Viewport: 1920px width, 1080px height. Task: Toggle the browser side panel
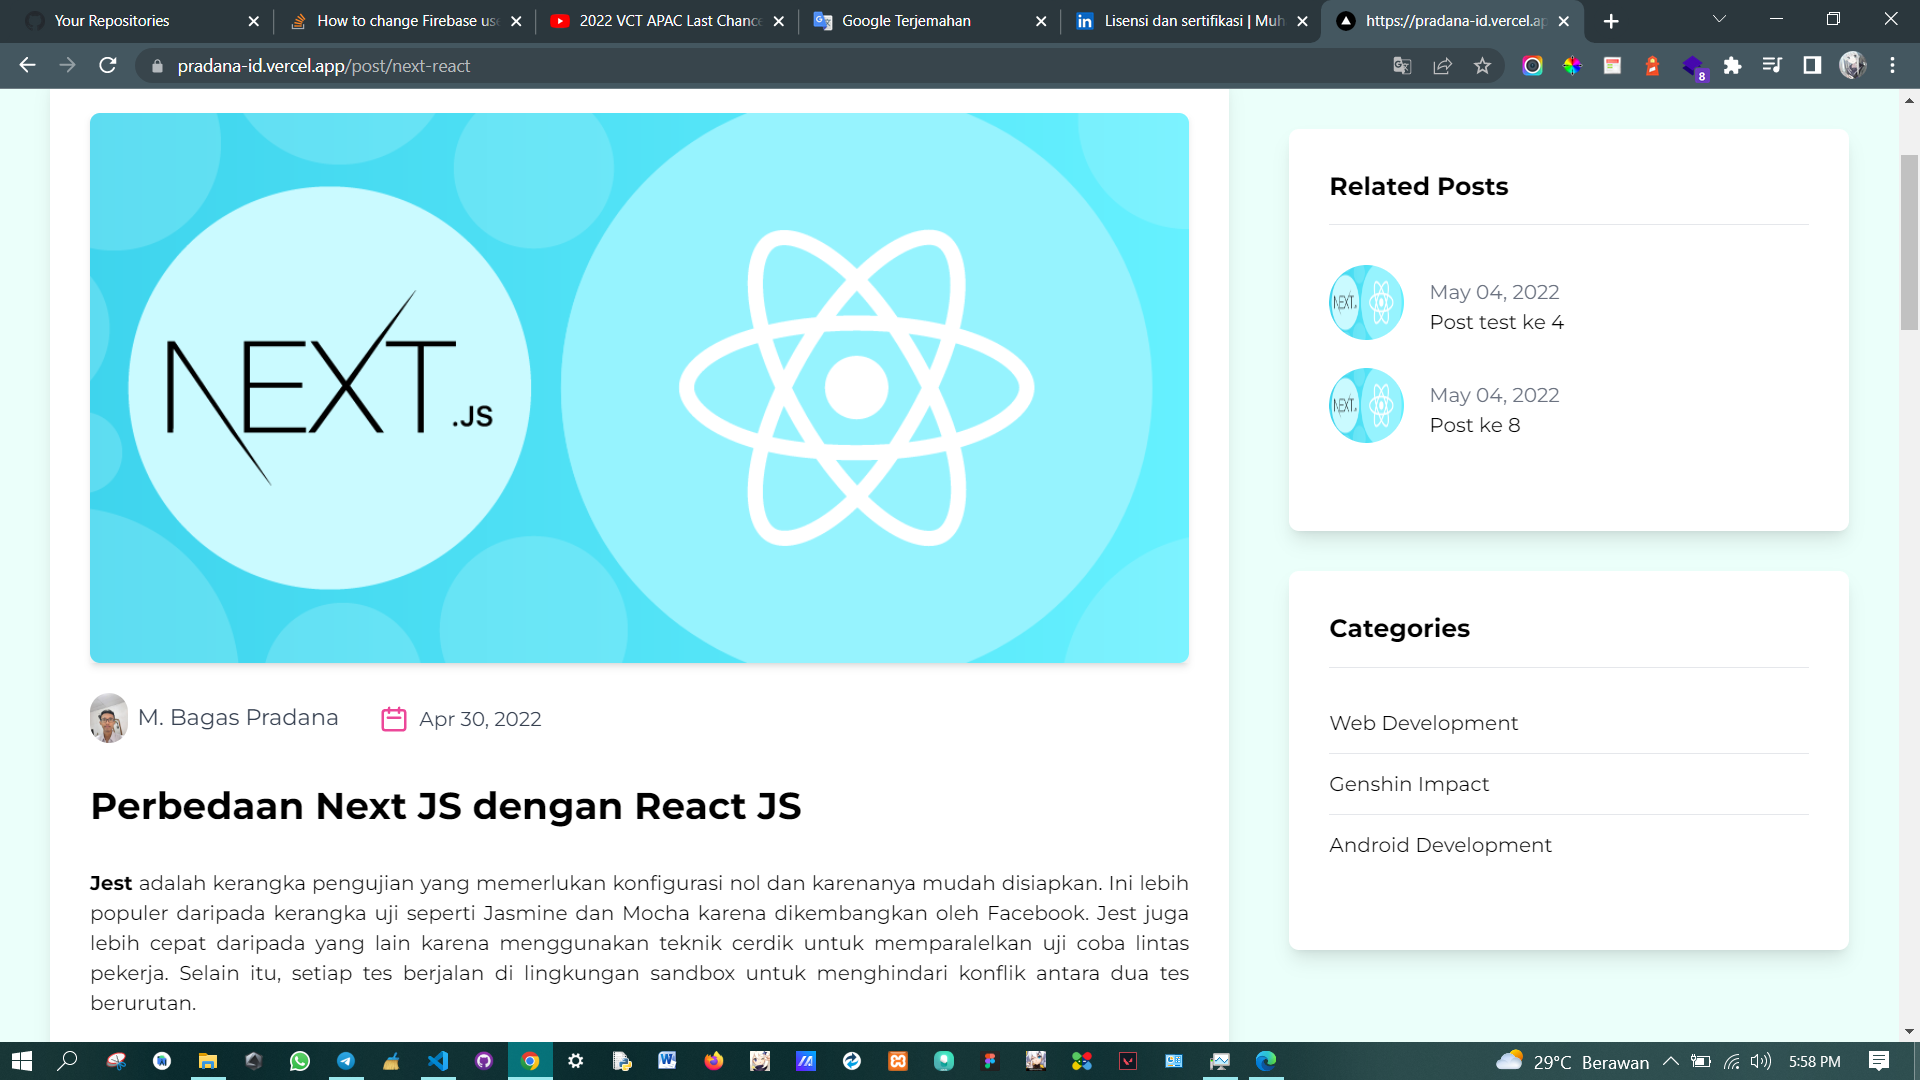point(1812,66)
